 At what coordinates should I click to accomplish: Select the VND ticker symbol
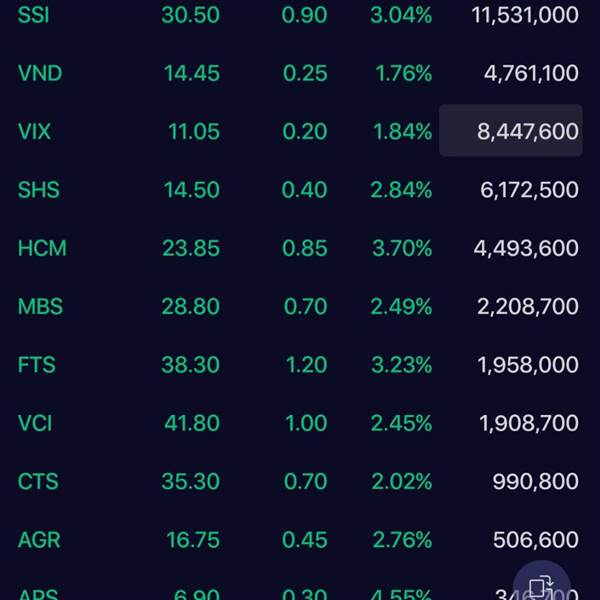[40, 73]
